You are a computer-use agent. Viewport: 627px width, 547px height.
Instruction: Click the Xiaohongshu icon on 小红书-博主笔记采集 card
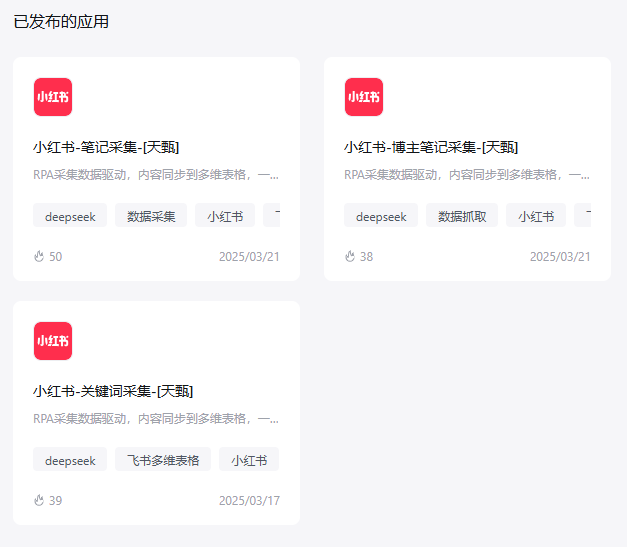click(x=364, y=97)
